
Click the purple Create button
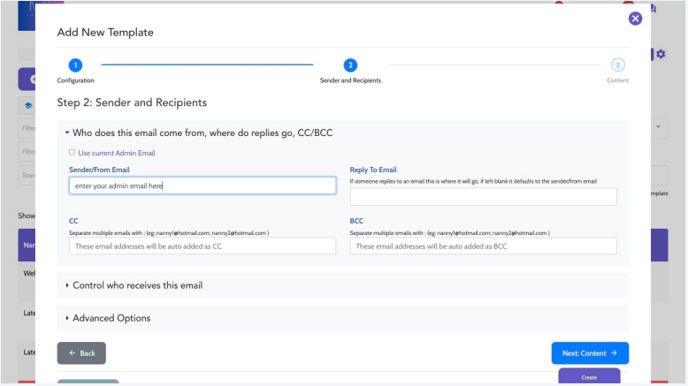click(x=589, y=377)
